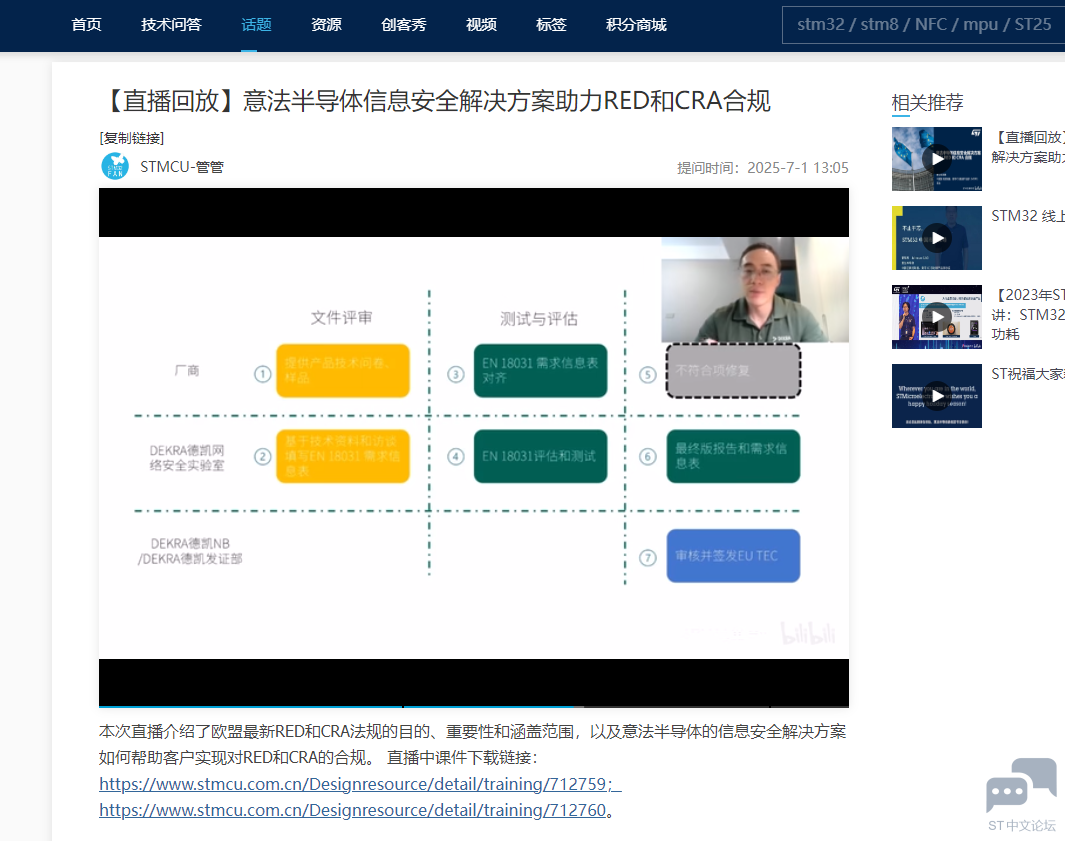Open the training/712760 download link
The height and width of the screenshot is (841, 1065).
pos(353,810)
